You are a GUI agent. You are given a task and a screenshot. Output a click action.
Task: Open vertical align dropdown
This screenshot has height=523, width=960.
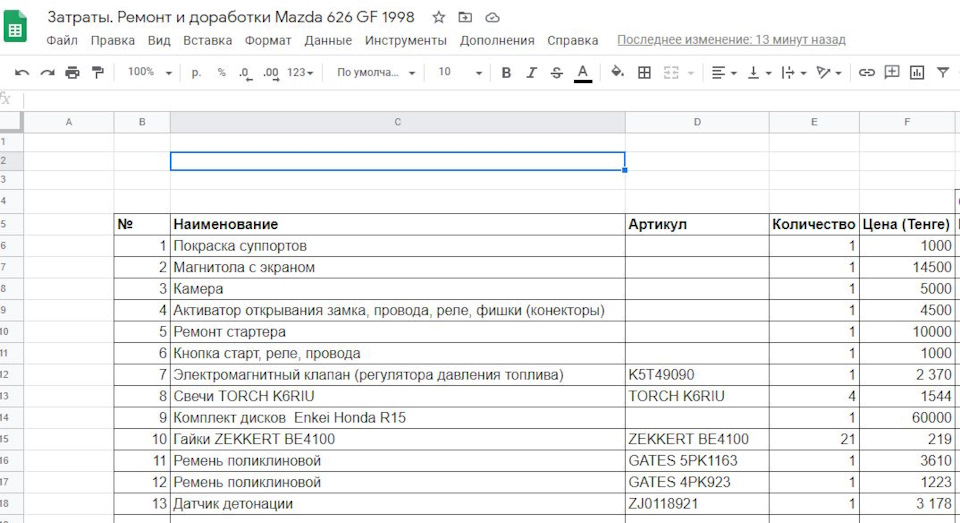[x=760, y=73]
